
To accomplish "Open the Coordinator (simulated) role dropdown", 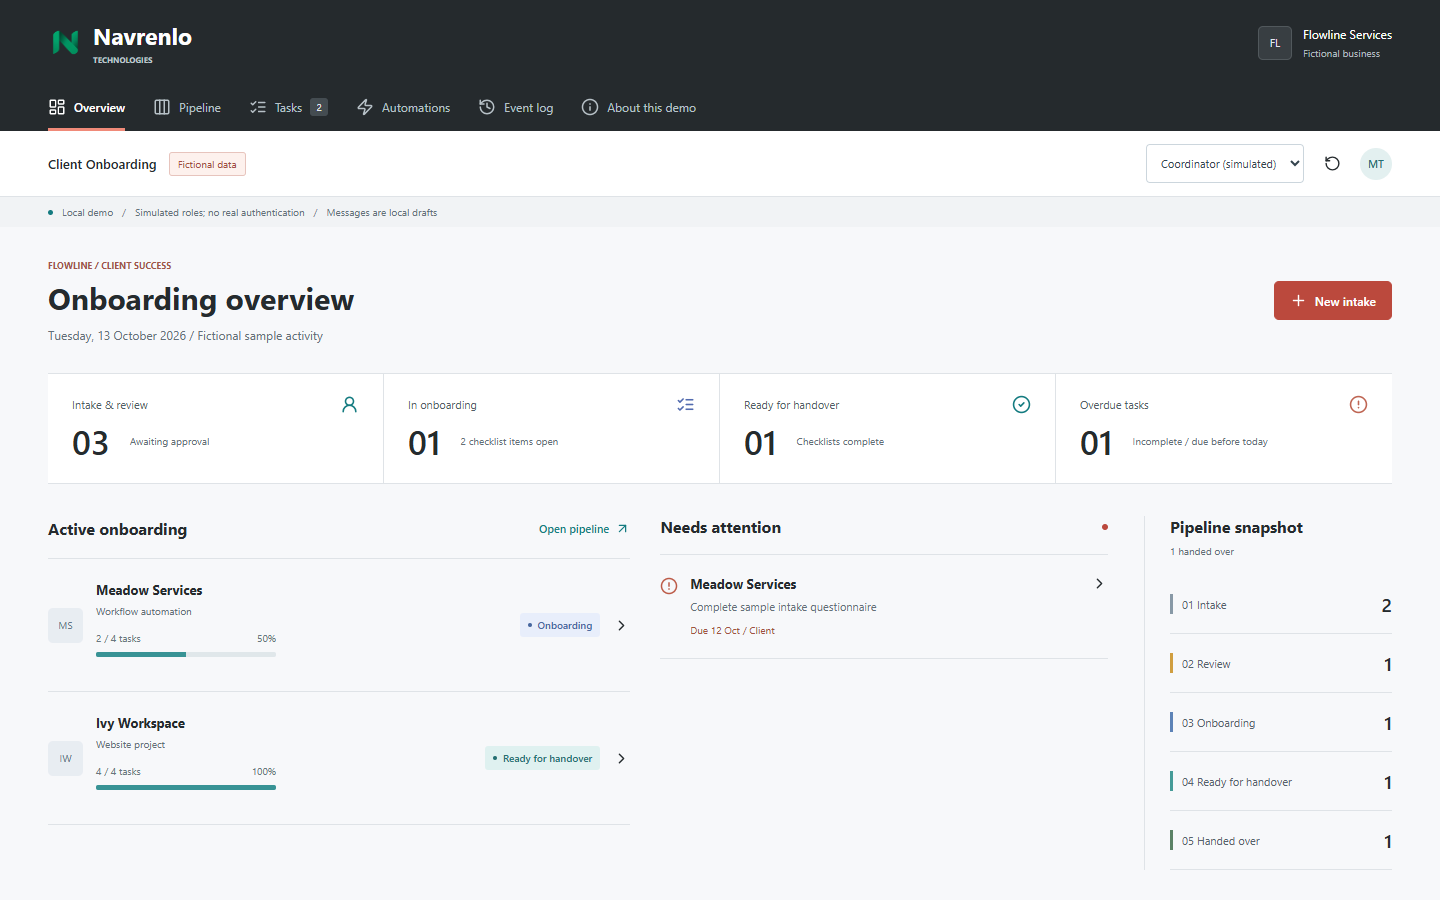I will (1225, 164).
